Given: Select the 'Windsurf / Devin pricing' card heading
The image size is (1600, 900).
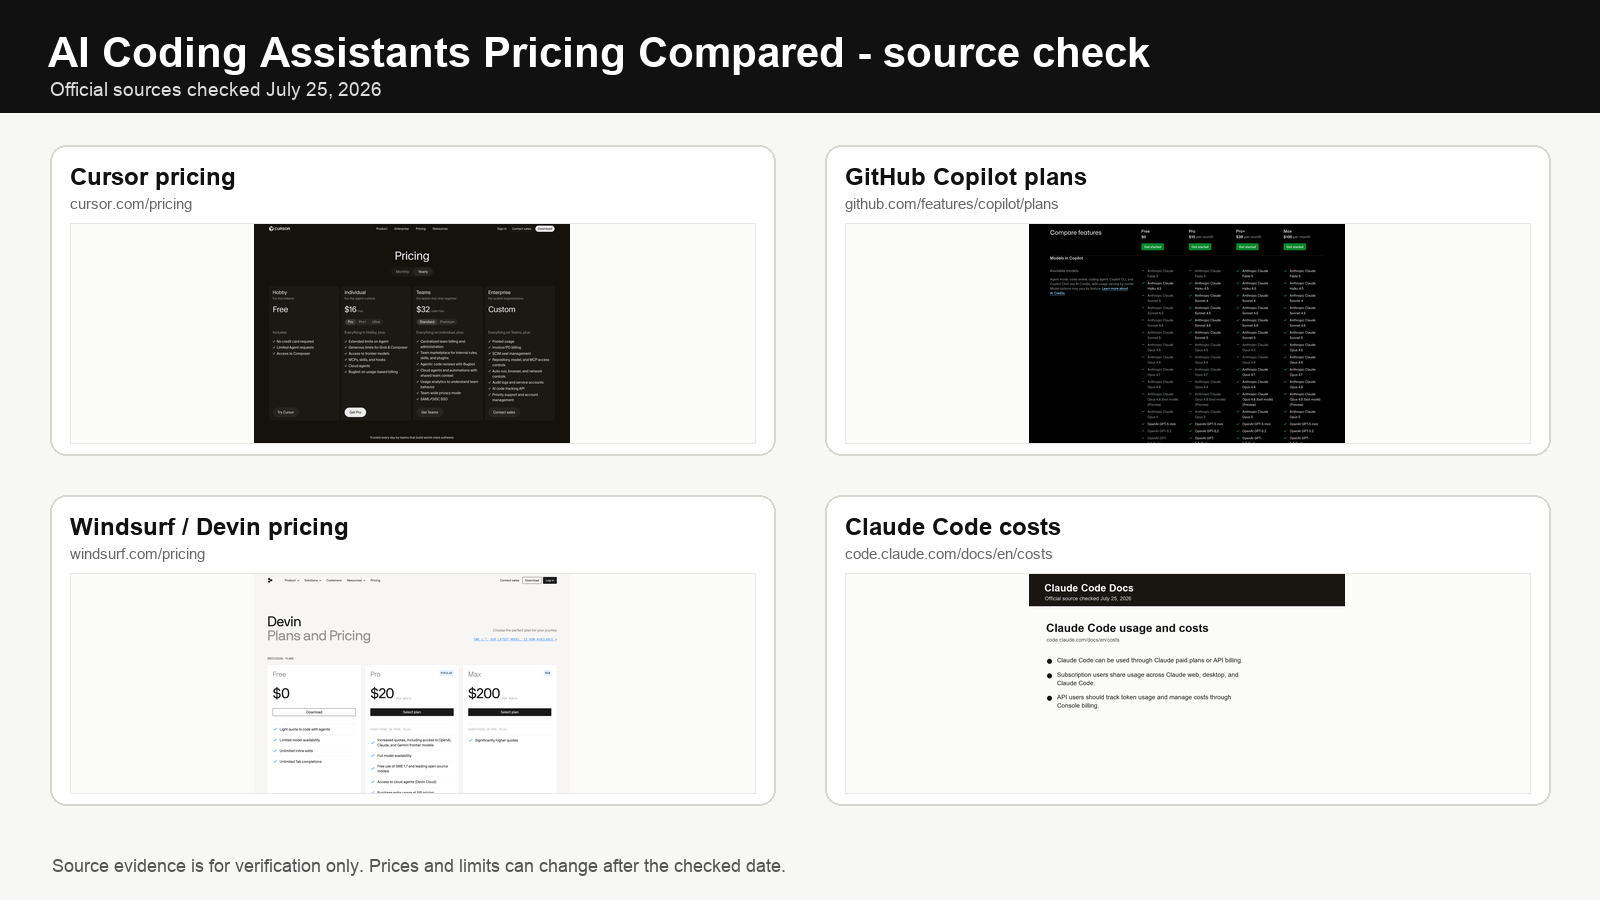Looking at the screenshot, I should click(209, 527).
